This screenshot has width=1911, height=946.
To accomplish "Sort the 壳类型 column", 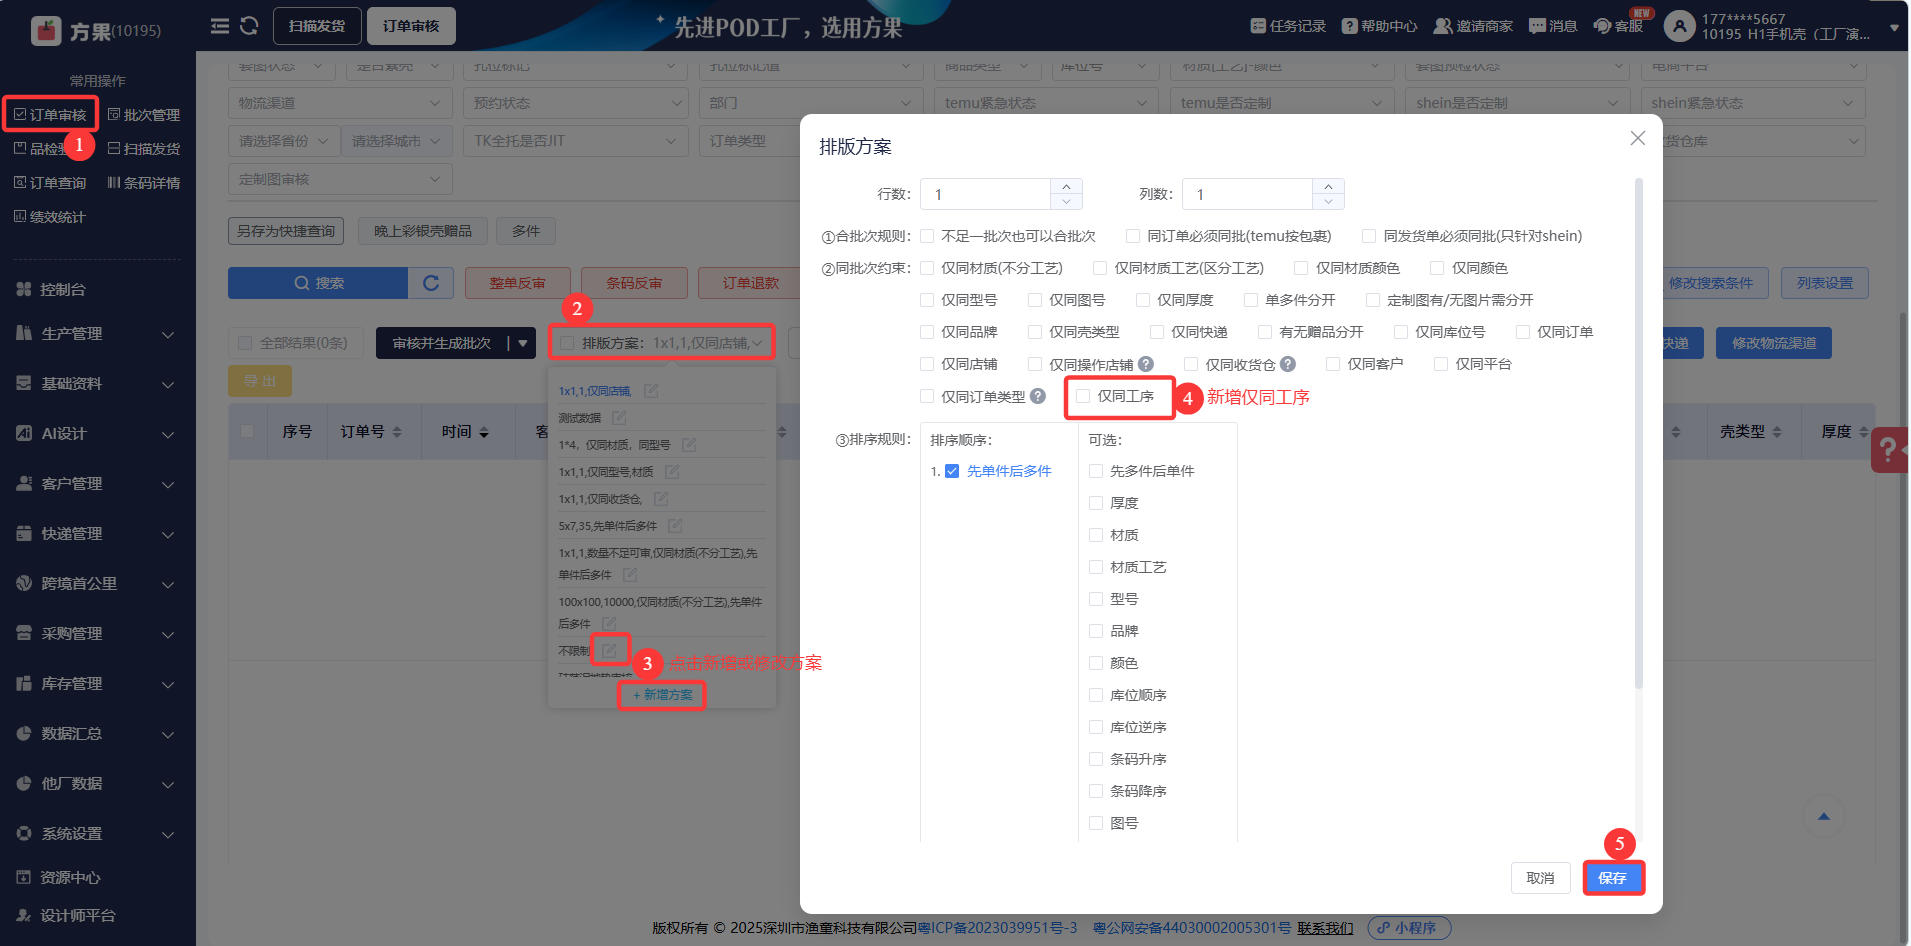I will pos(1777,432).
